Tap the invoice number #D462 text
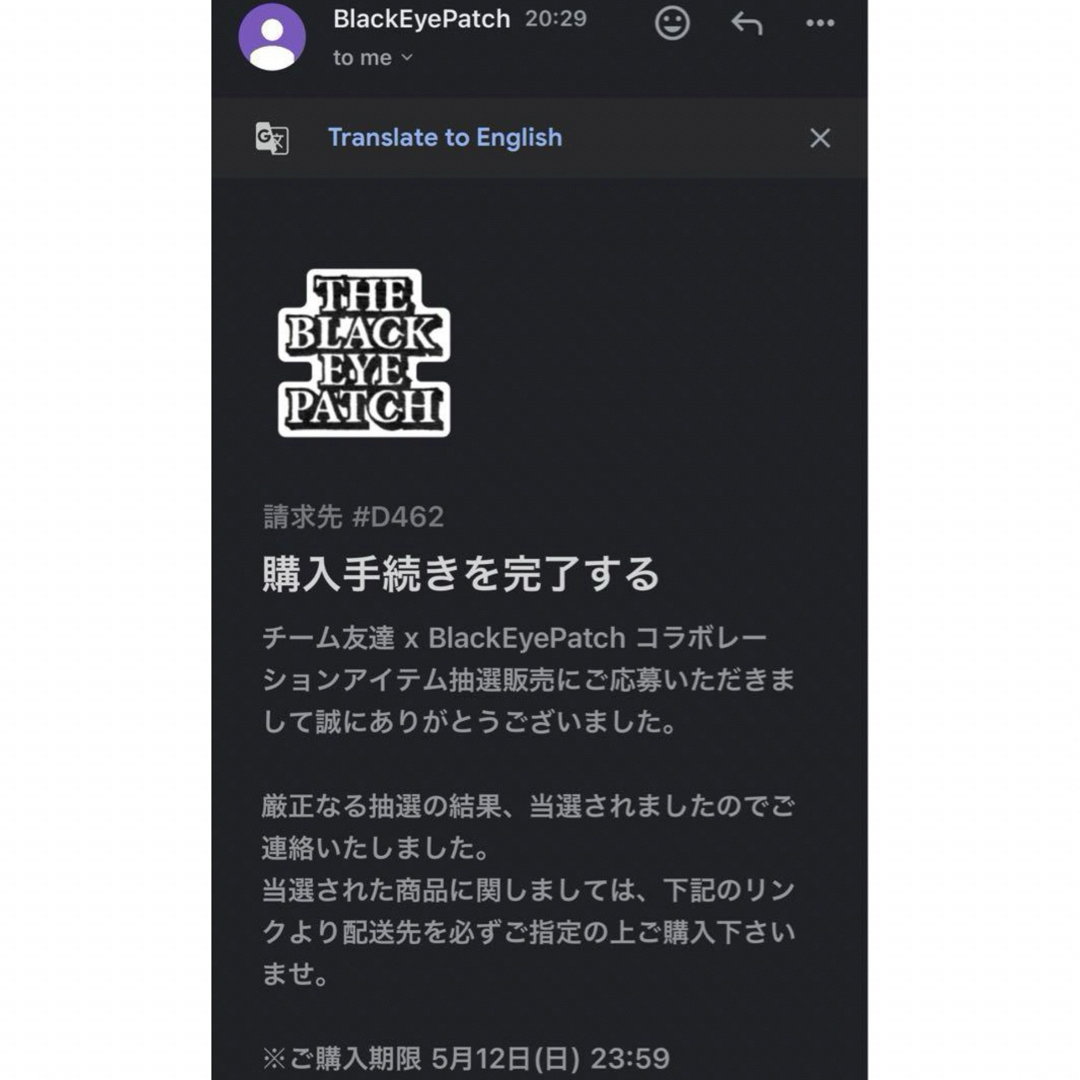The height and width of the screenshot is (1080, 1080). (x=353, y=517)
